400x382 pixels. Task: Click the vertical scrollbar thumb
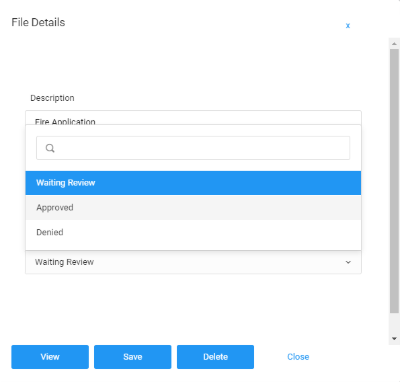394,181
